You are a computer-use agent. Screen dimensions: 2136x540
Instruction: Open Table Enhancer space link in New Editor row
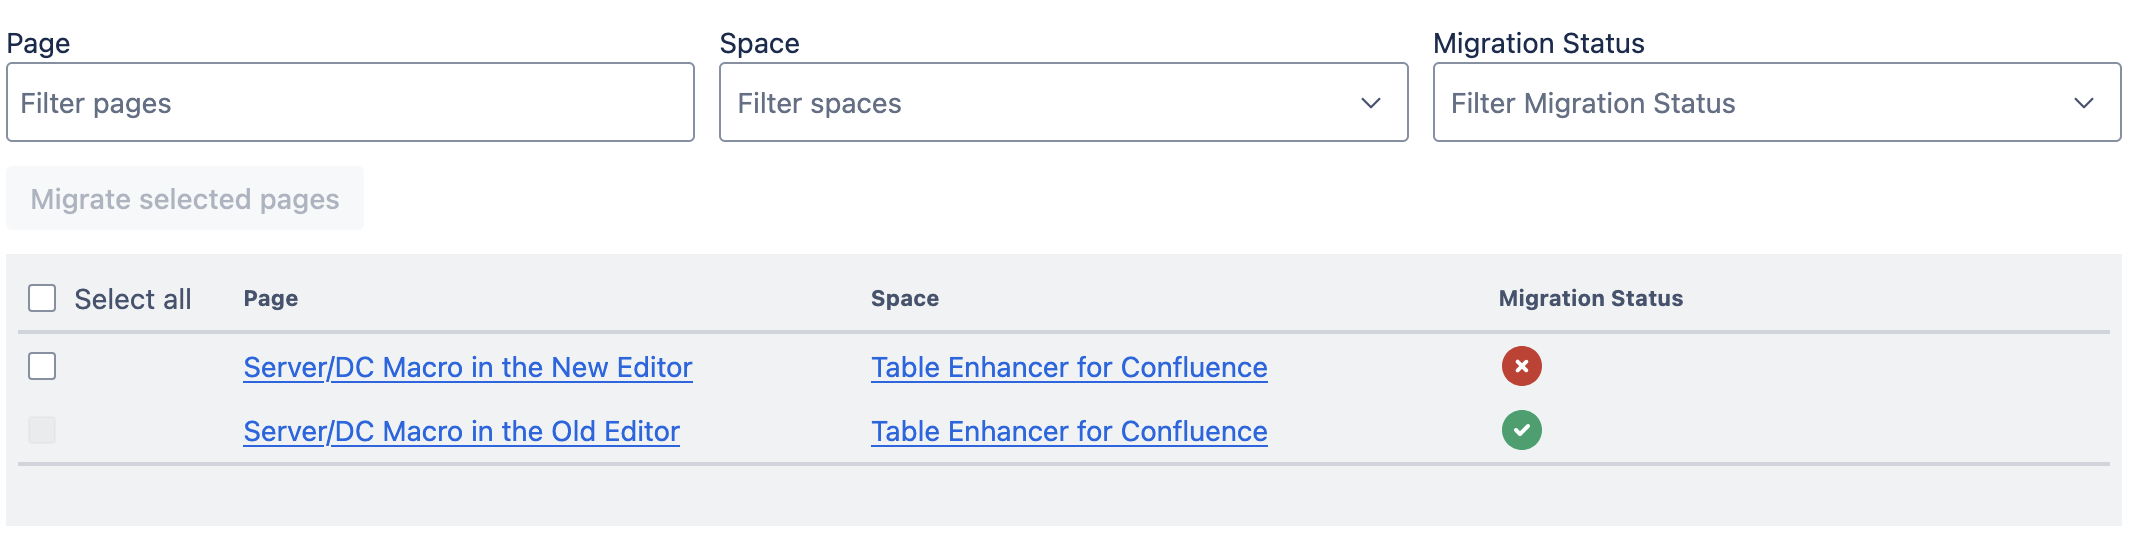1069,368
